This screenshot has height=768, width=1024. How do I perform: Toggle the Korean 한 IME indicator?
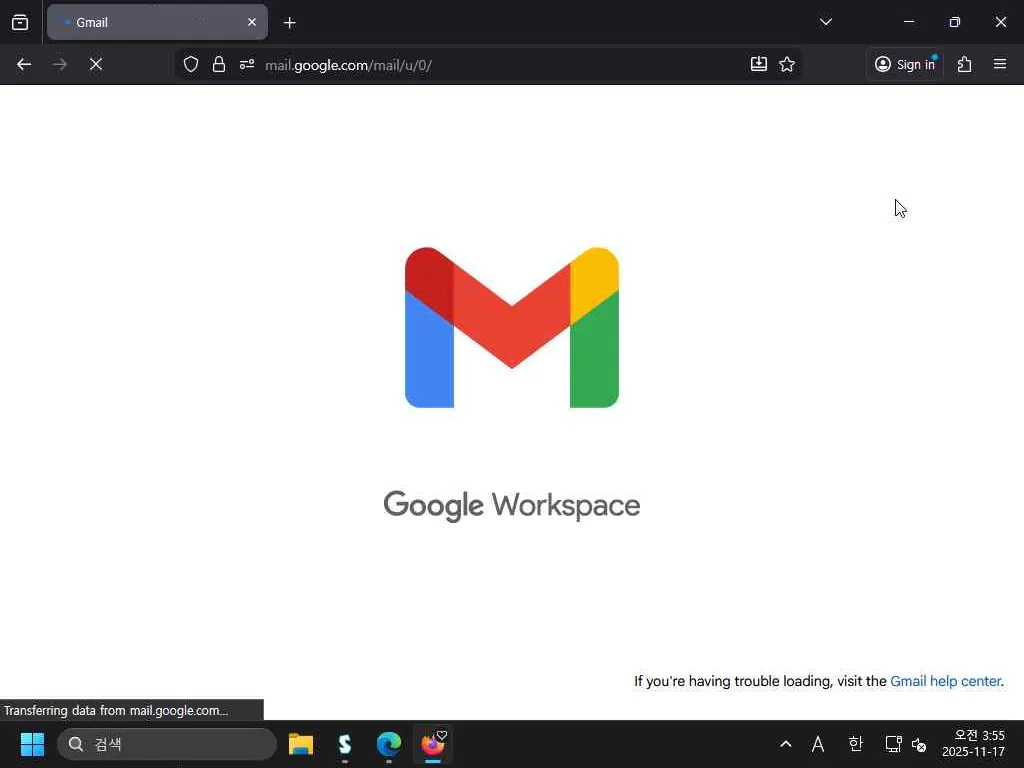coord(856,744)
